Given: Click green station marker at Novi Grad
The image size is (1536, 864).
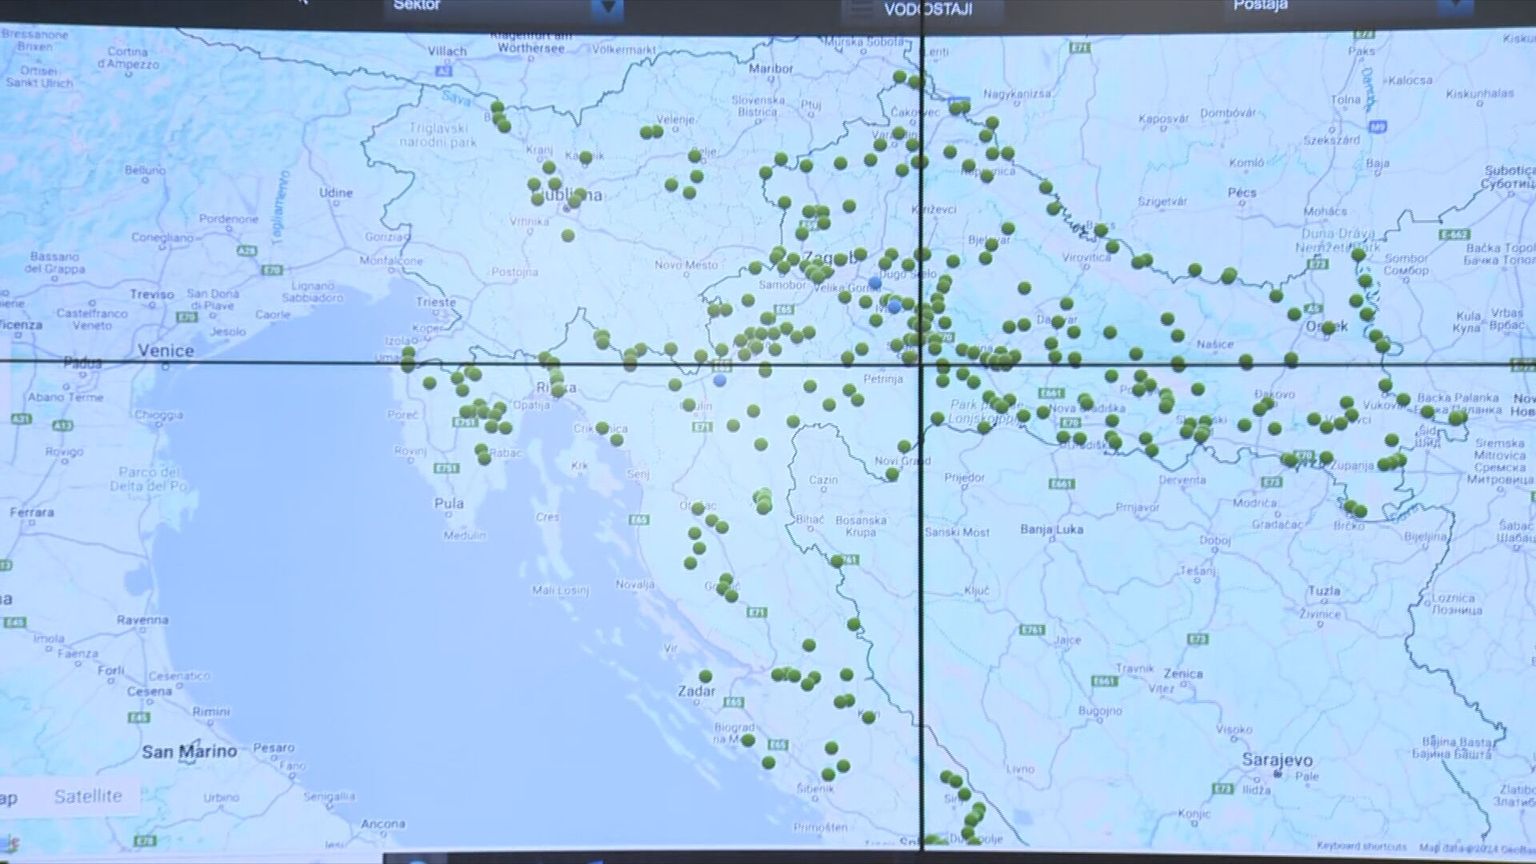Looking at the screenshot, I should (892, 474).
